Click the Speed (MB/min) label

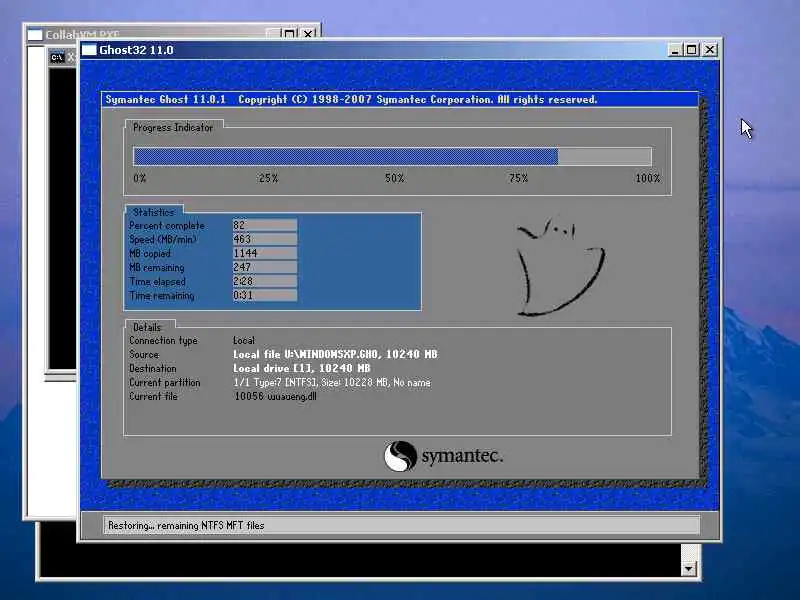163,239
